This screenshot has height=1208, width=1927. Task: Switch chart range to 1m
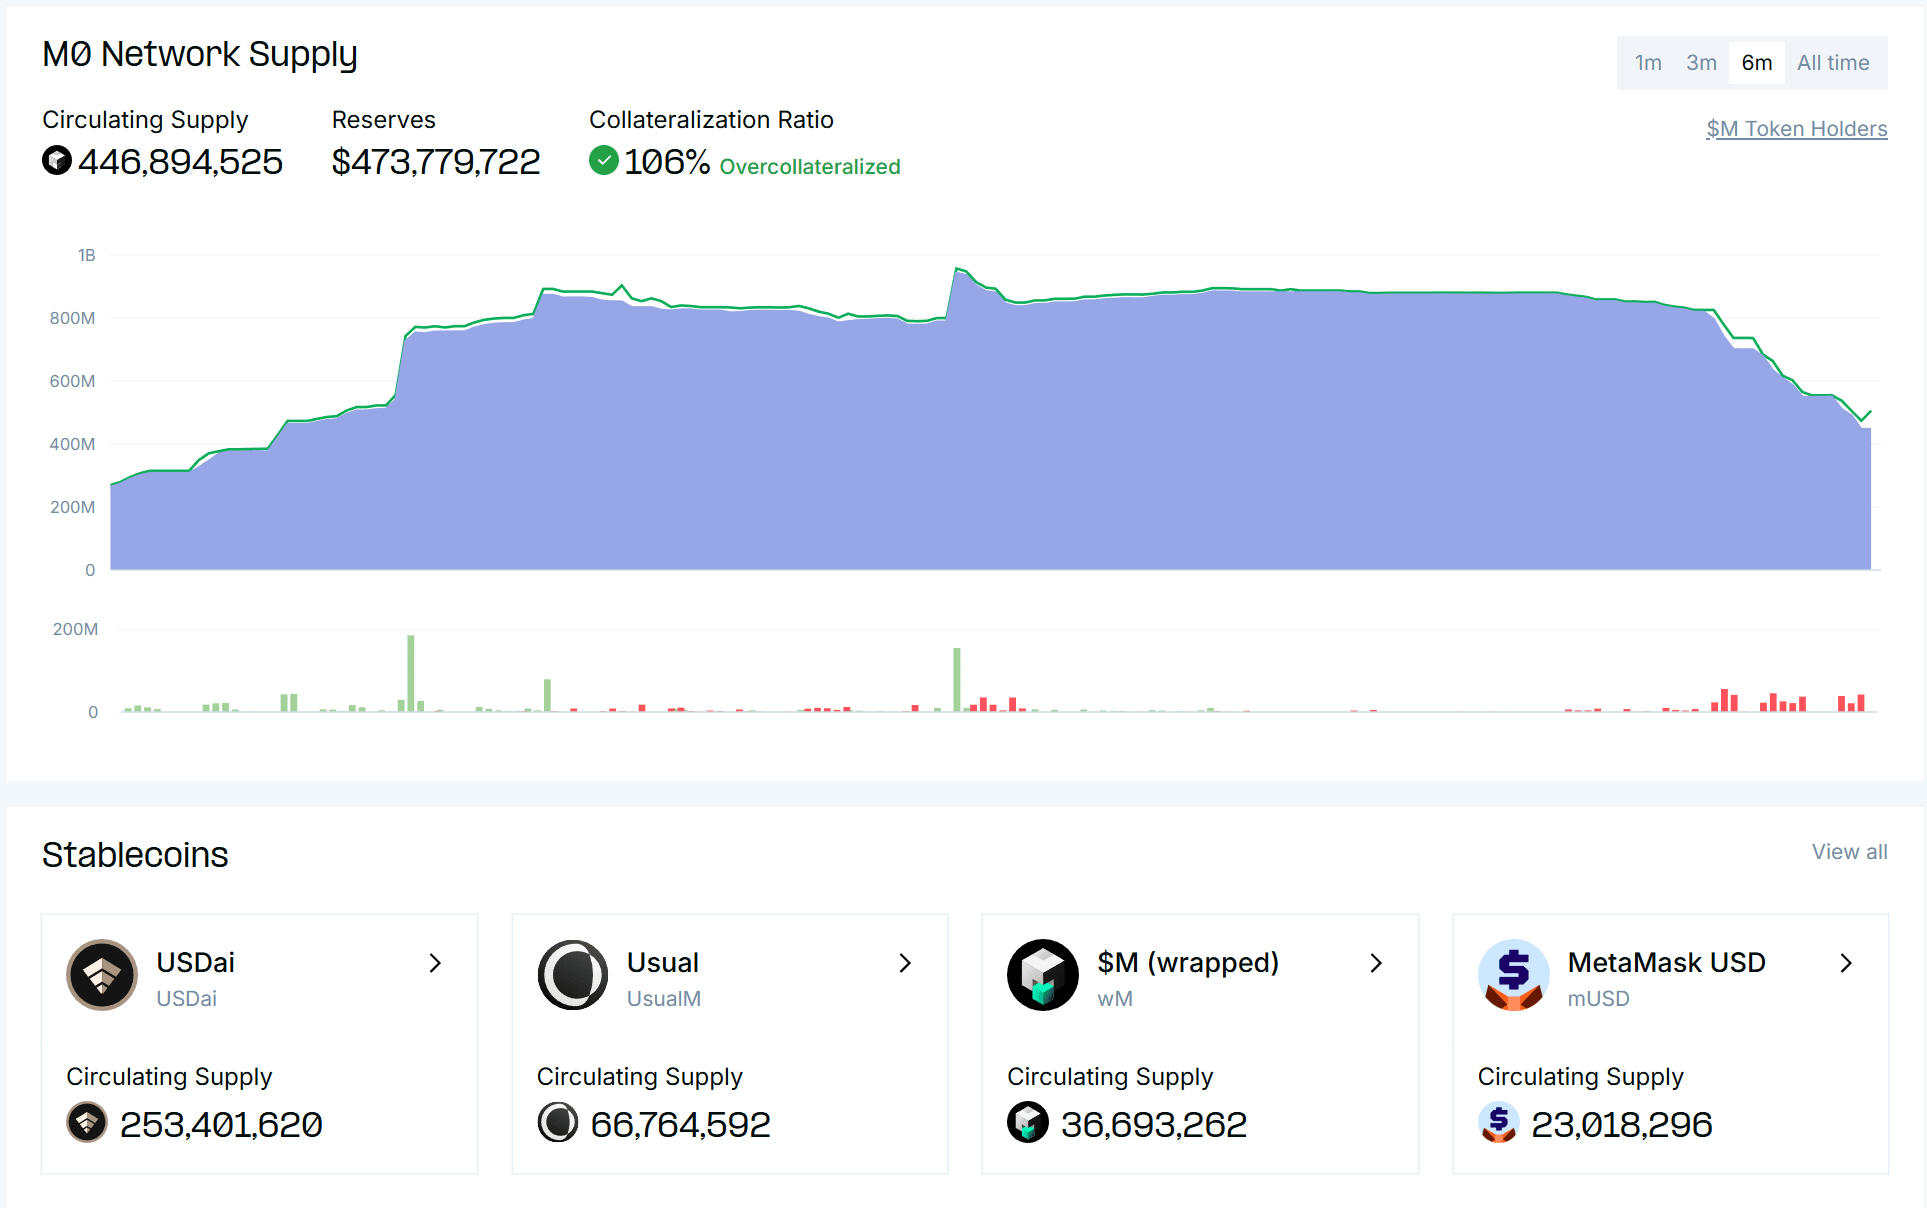[1648, 63]
